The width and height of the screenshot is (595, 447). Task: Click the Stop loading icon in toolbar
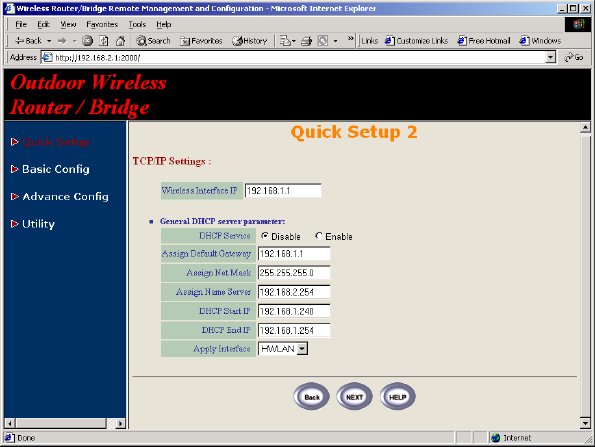click(88, 41)
